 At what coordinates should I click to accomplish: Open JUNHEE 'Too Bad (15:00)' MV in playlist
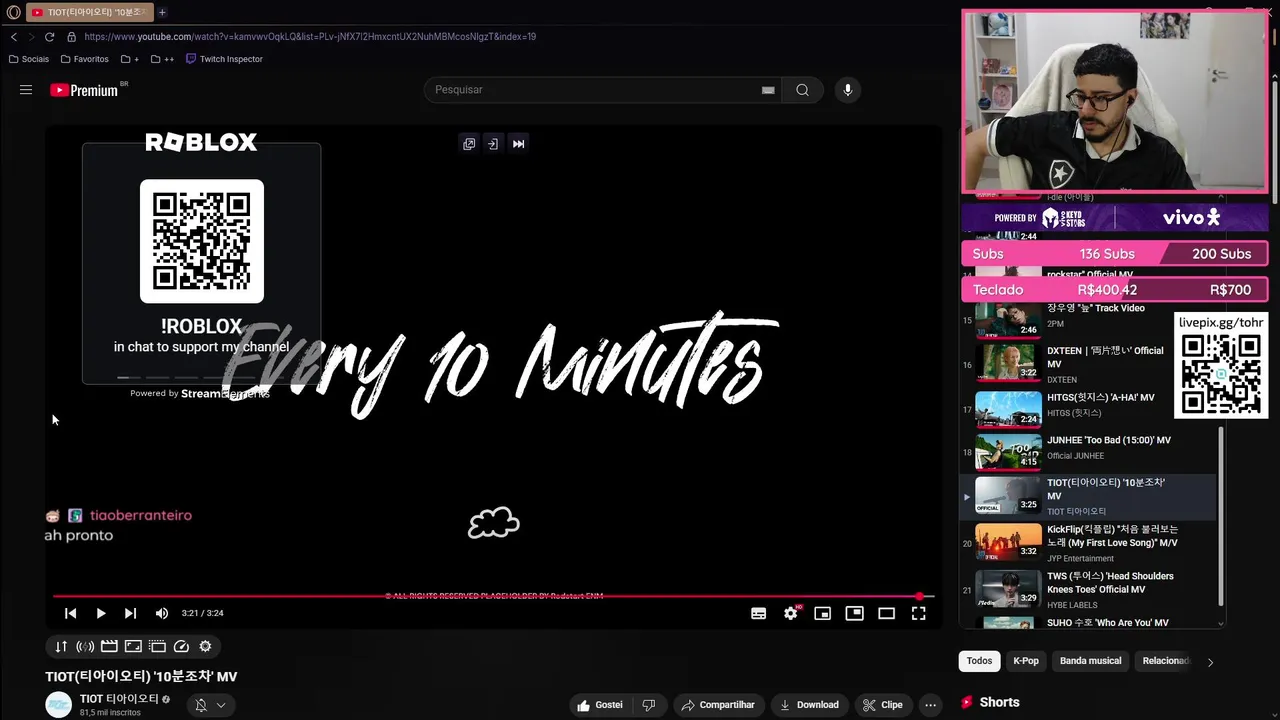tap(1090, 450)
